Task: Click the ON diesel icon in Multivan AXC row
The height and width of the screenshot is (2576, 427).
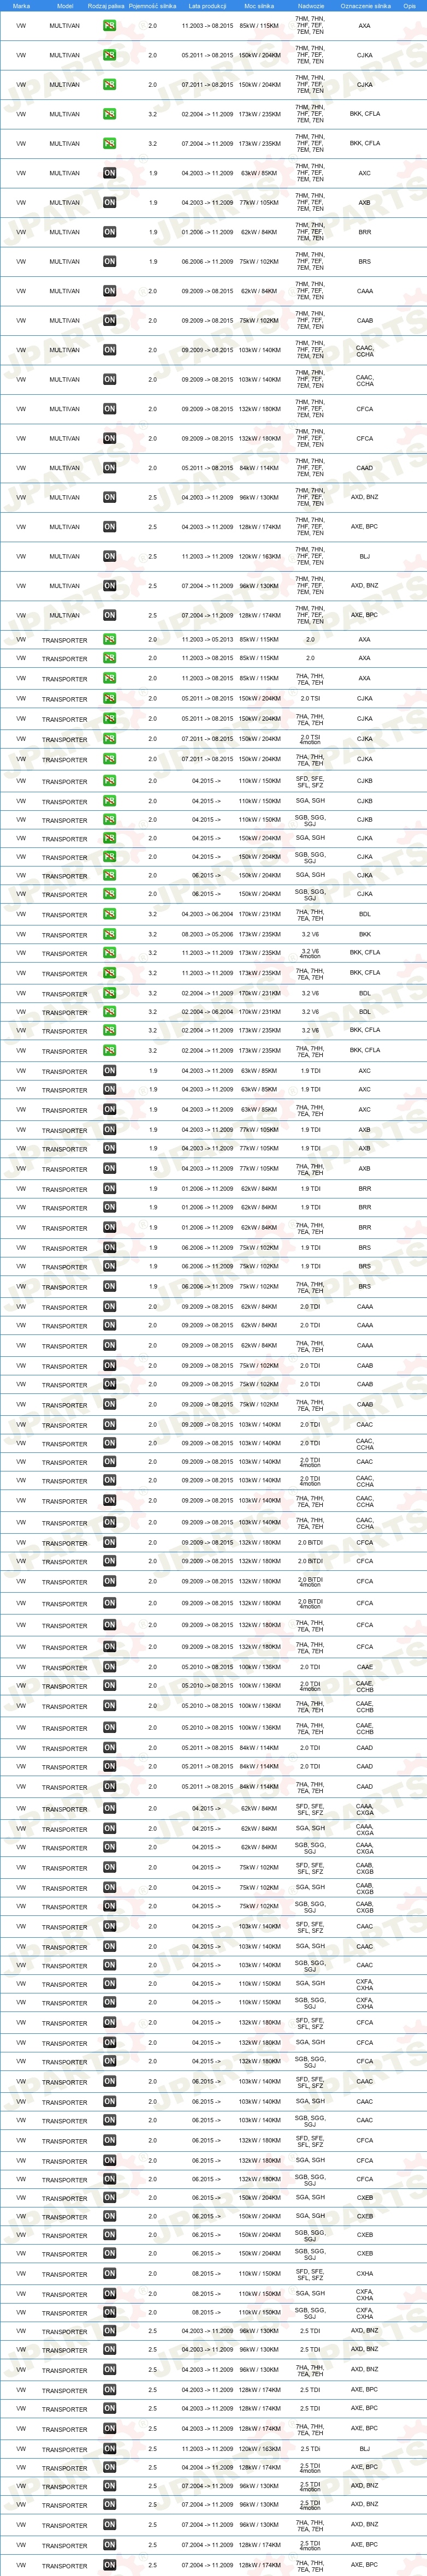Action: pos(109,173)
